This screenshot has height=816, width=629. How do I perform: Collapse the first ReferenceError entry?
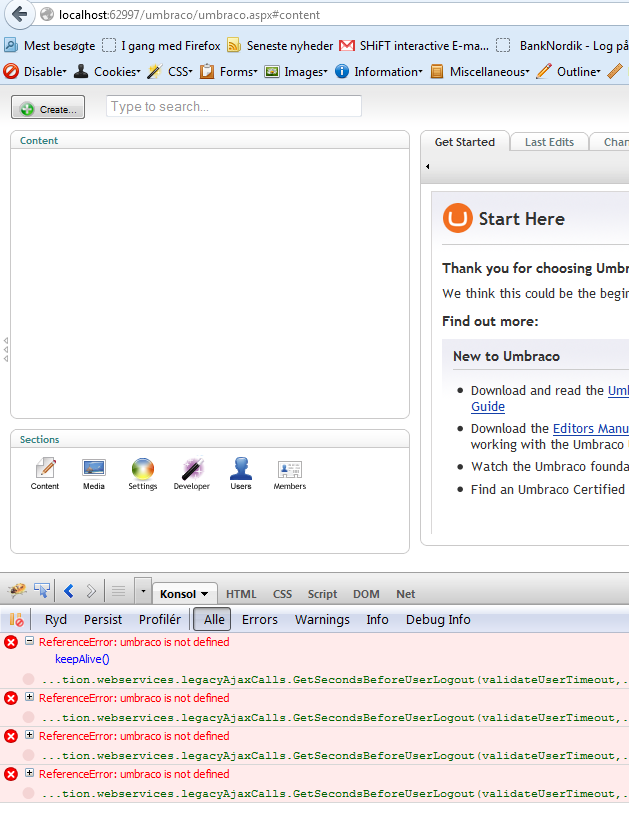tap(30, 641)
